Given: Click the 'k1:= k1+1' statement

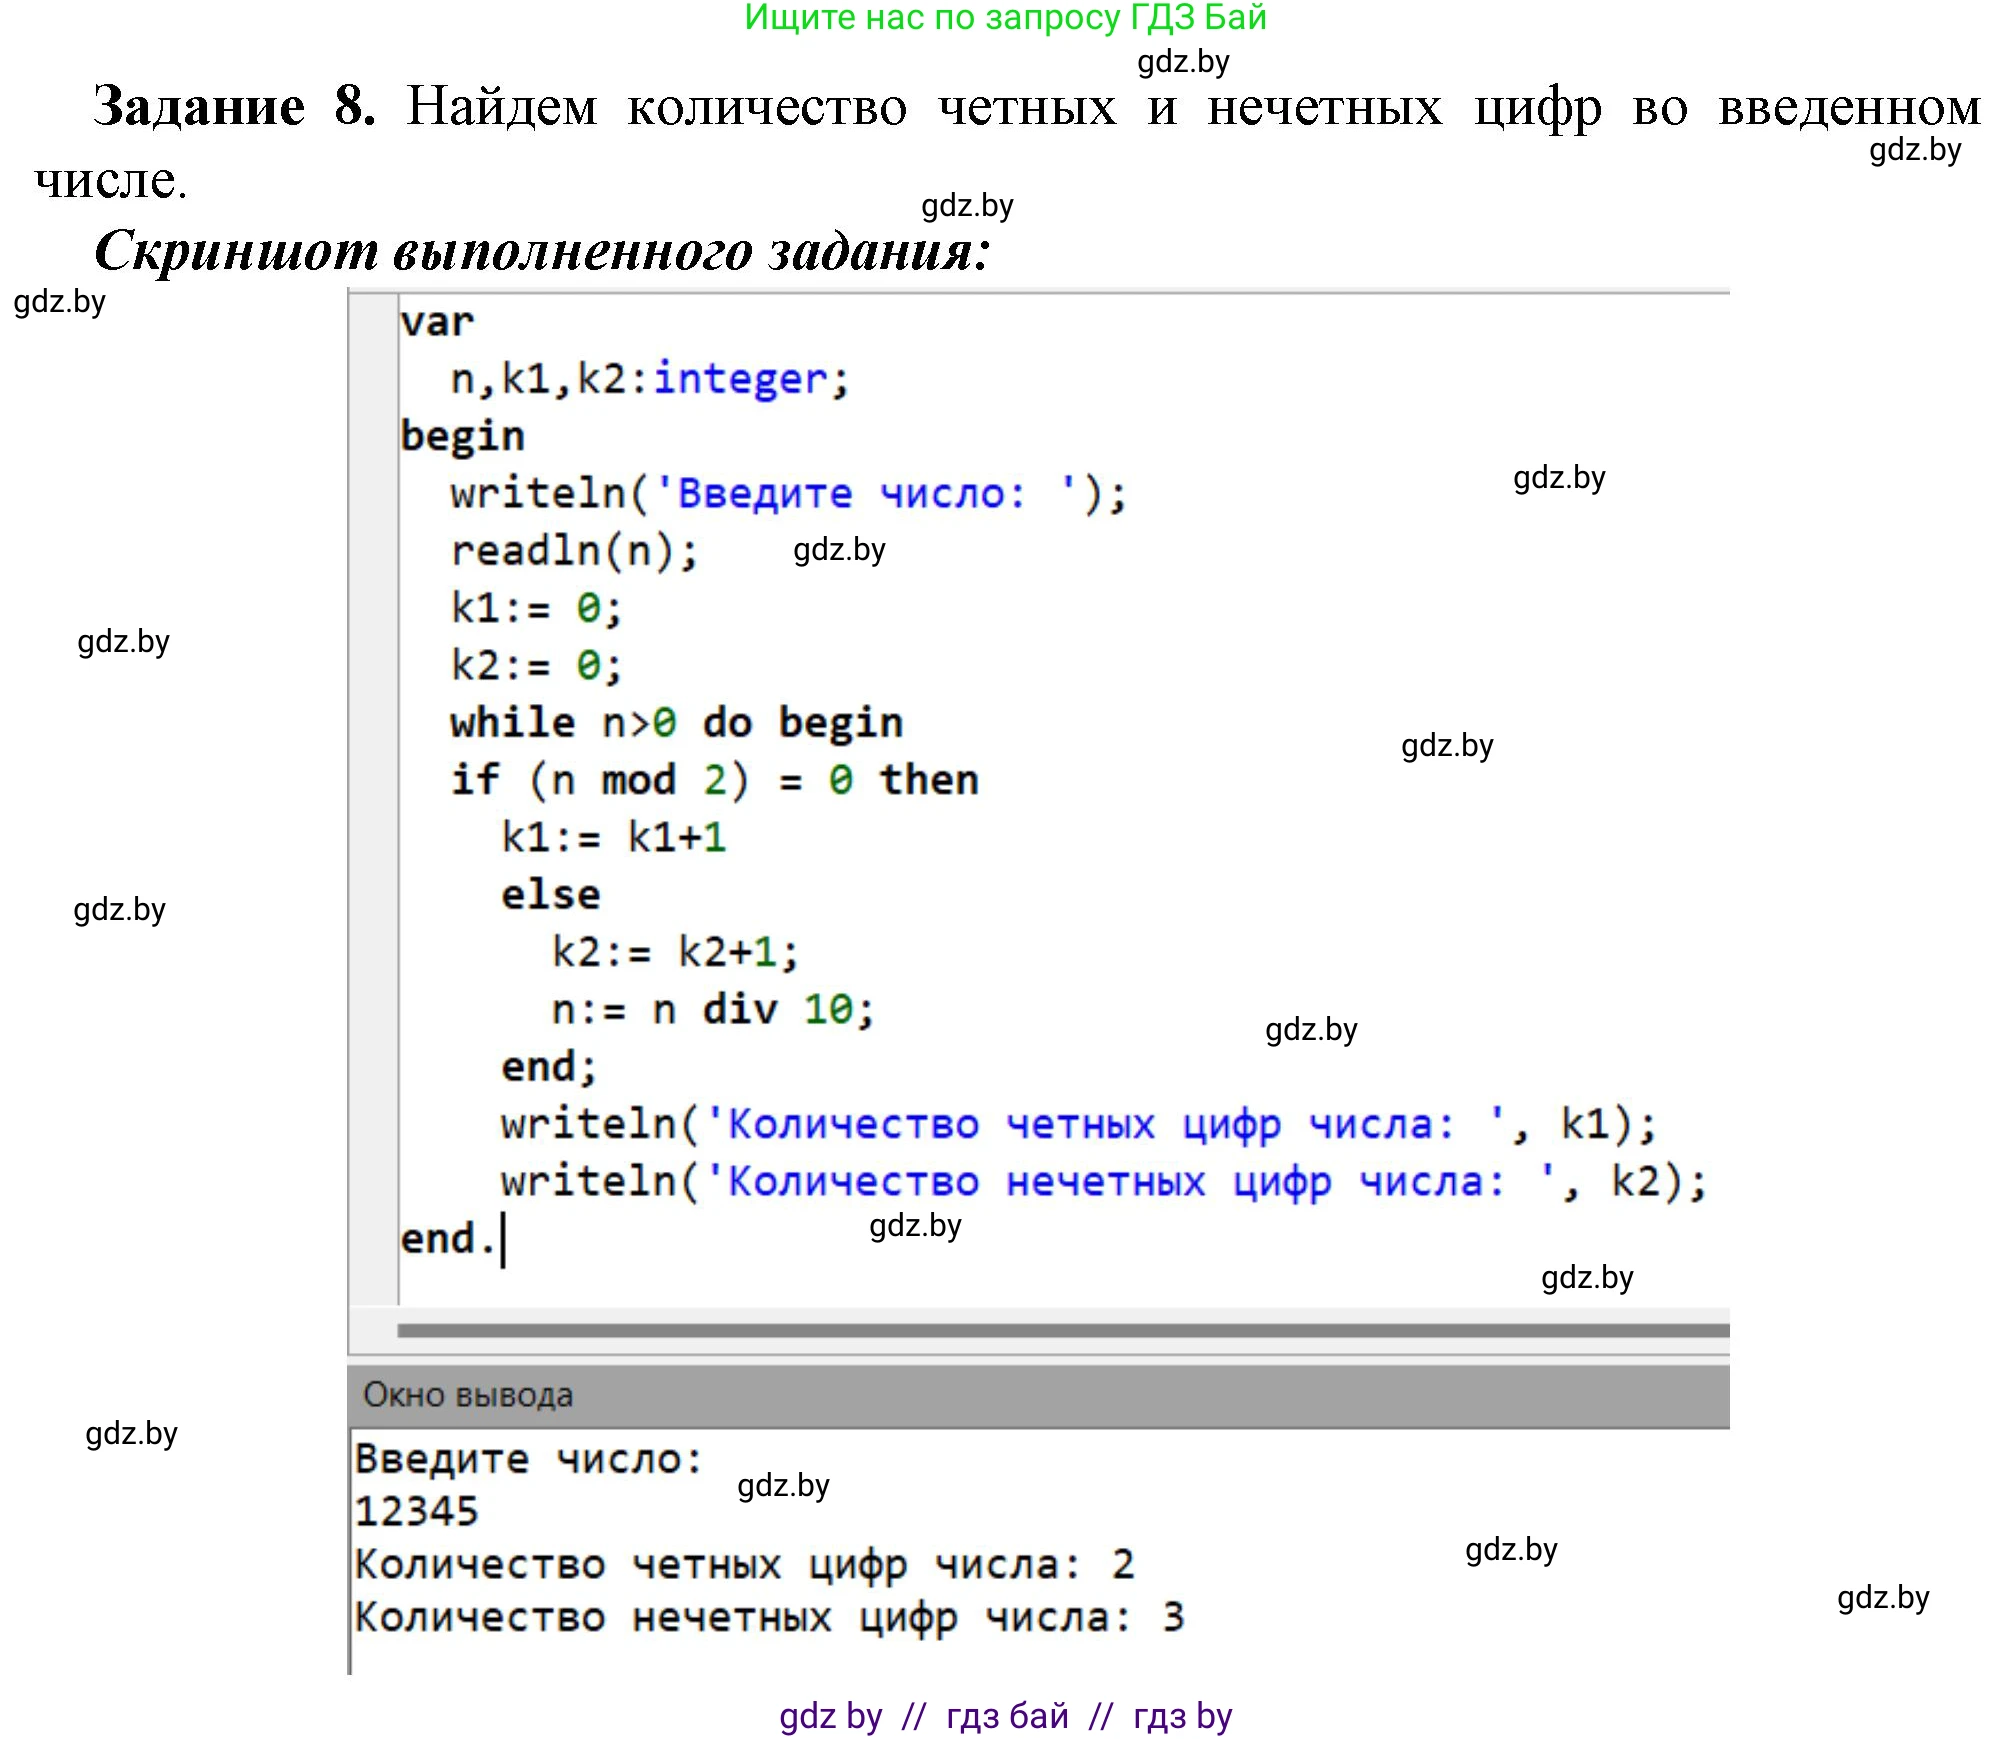Looking at the screenshot, I should pyautogui.click(x=613, y=837).
